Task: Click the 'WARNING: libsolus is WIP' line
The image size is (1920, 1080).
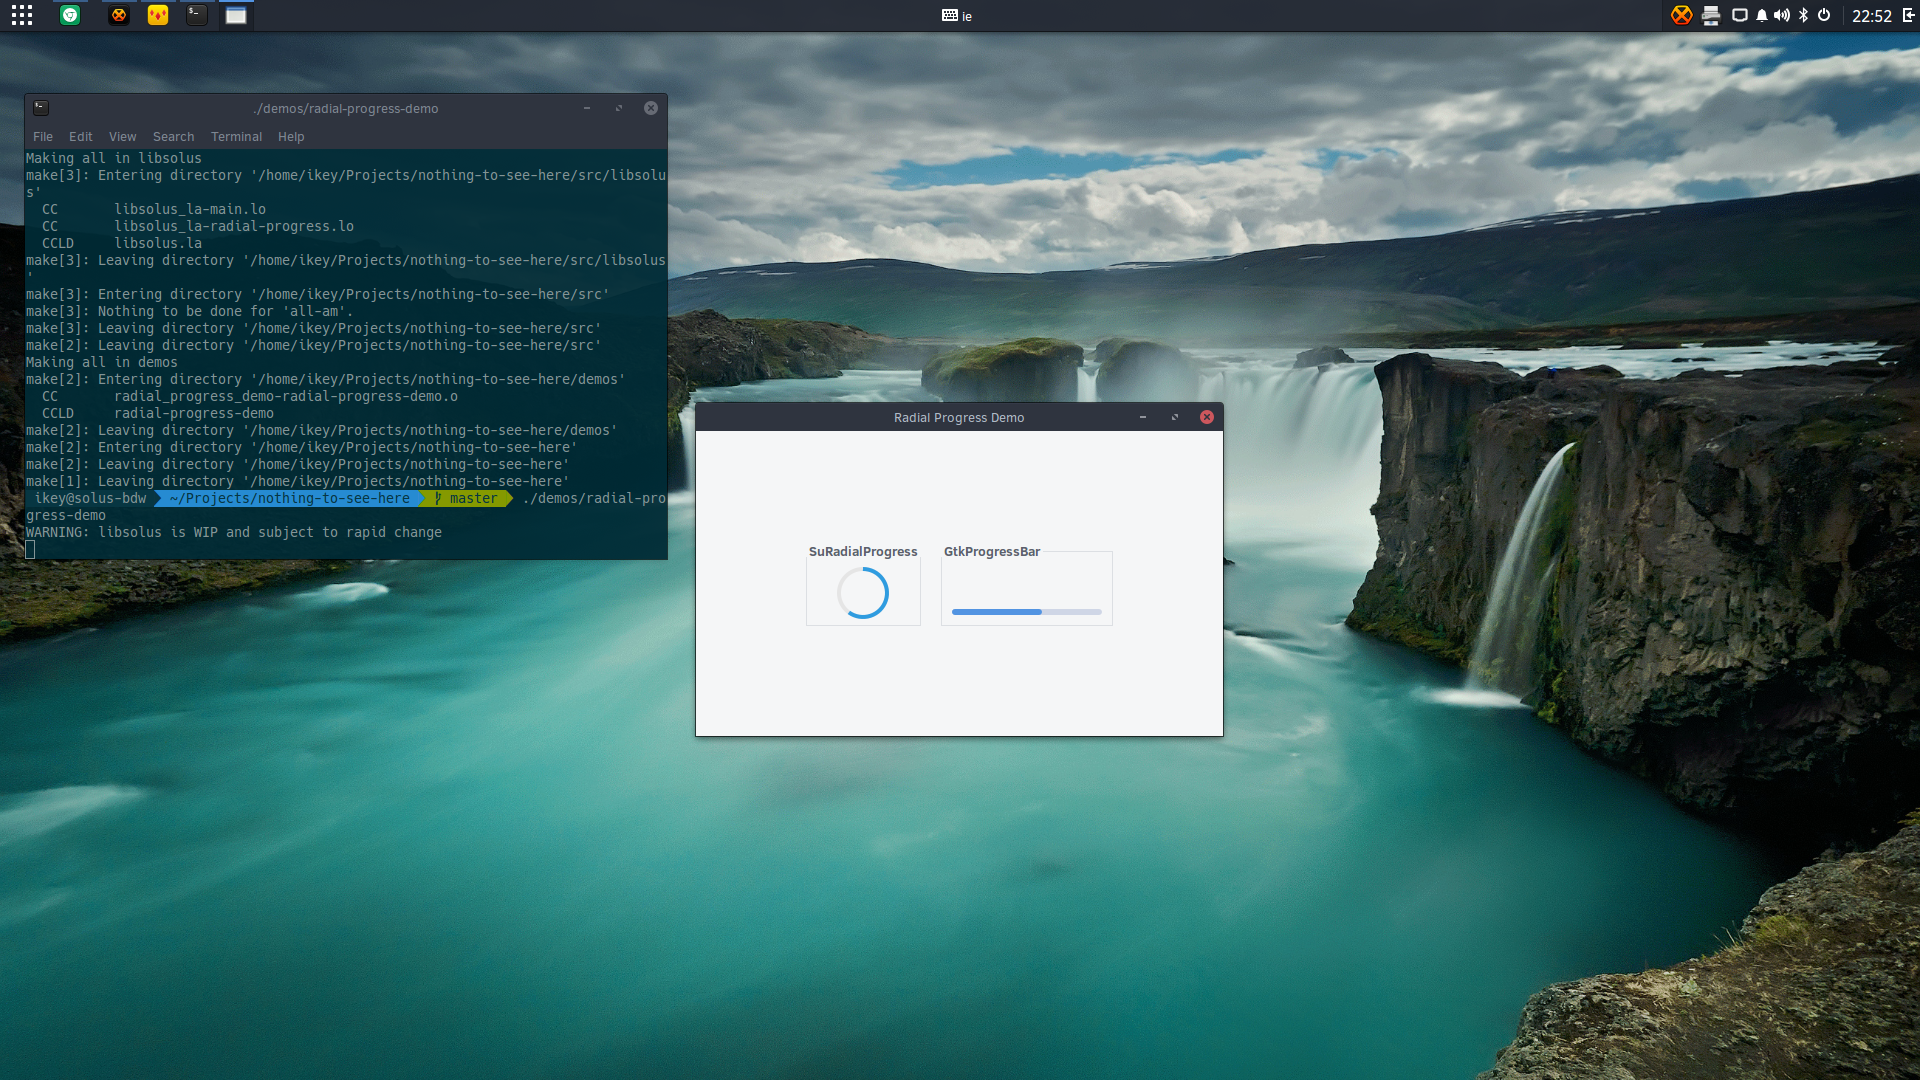Action: (x=234, y=532)
